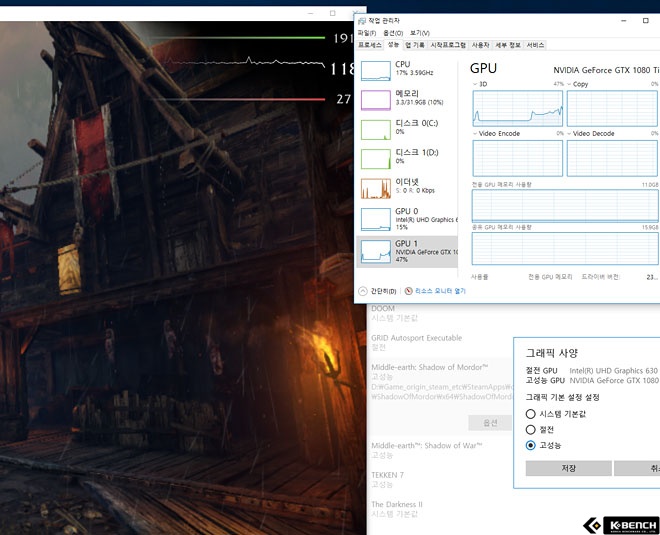Select the 절전 radio option
This screenshot has height=535, width=660.
[530, 429]
